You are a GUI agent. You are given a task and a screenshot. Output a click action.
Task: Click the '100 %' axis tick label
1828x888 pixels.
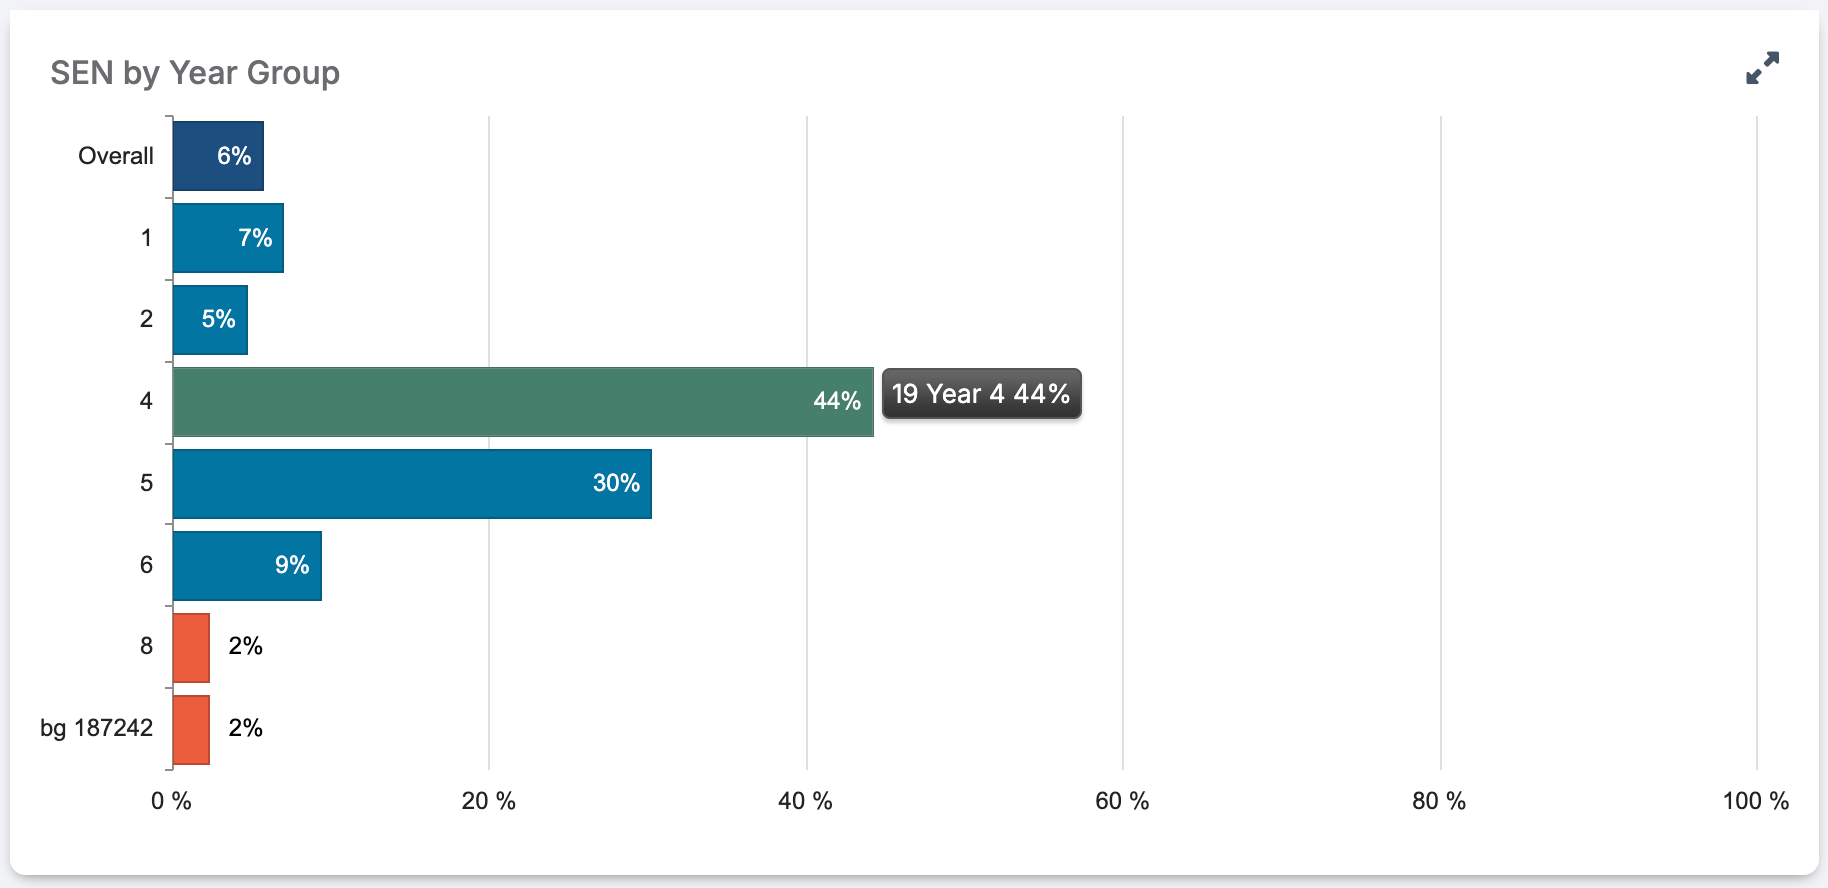click(x=1755, y=801)
